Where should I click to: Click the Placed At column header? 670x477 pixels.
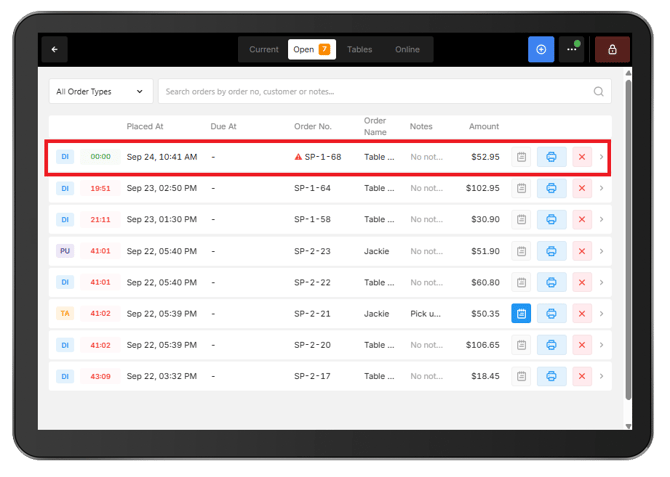click(x=145, y=127)
